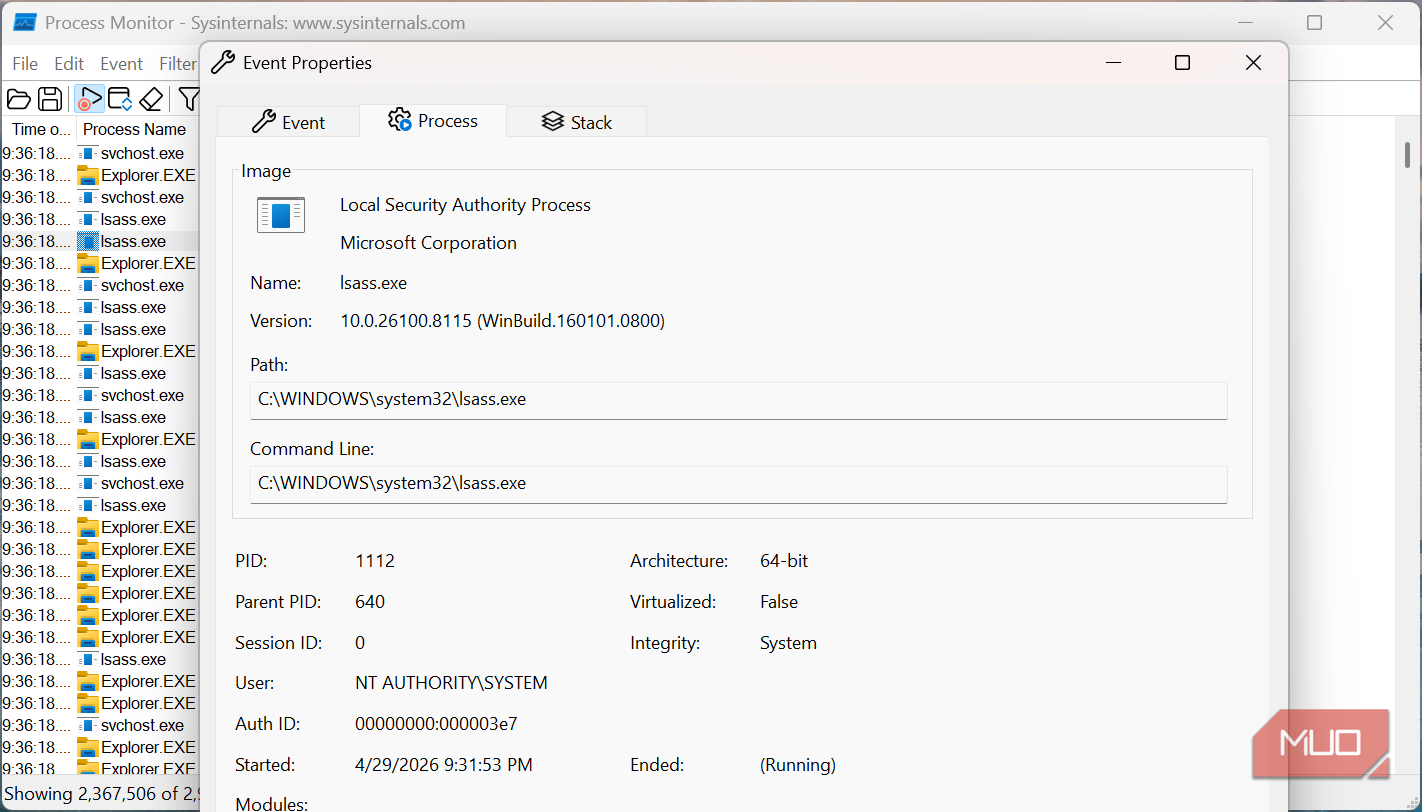Click 'Local Security Authority Process' description text
The width and height of the screenshot is (1422, 812).
[465, 205]
